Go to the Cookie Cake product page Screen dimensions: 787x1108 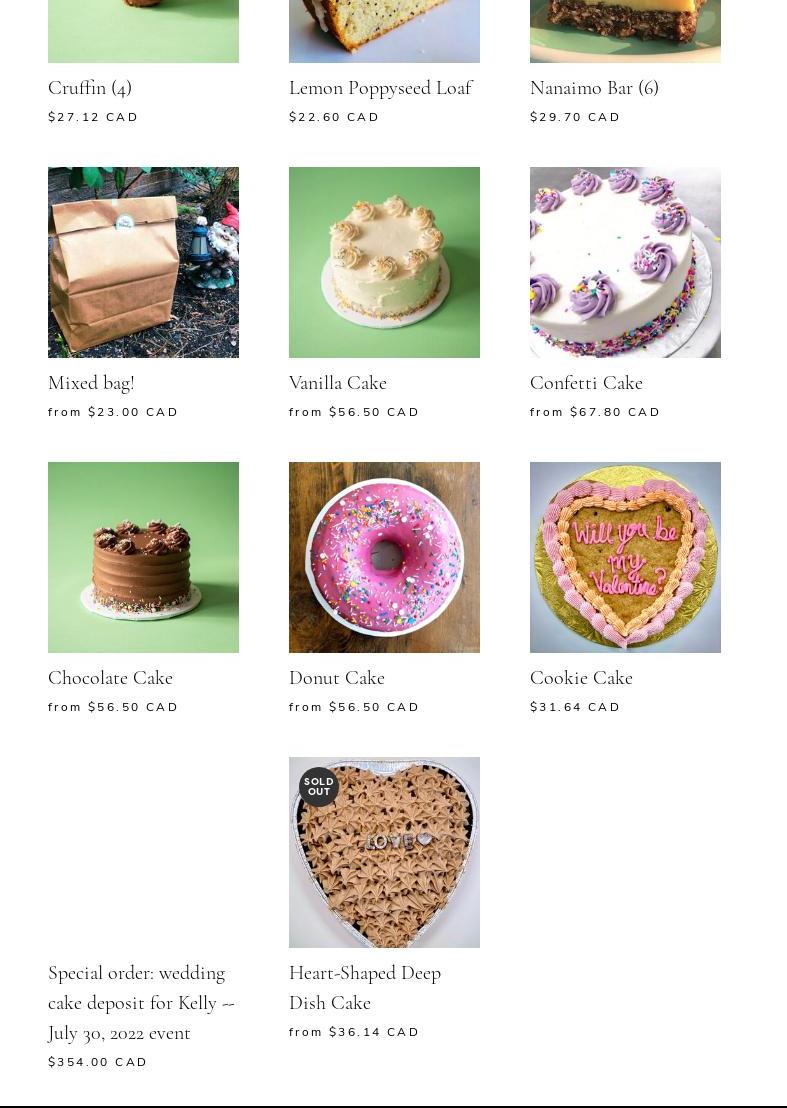pyautogui.click(x=581, y=678)
